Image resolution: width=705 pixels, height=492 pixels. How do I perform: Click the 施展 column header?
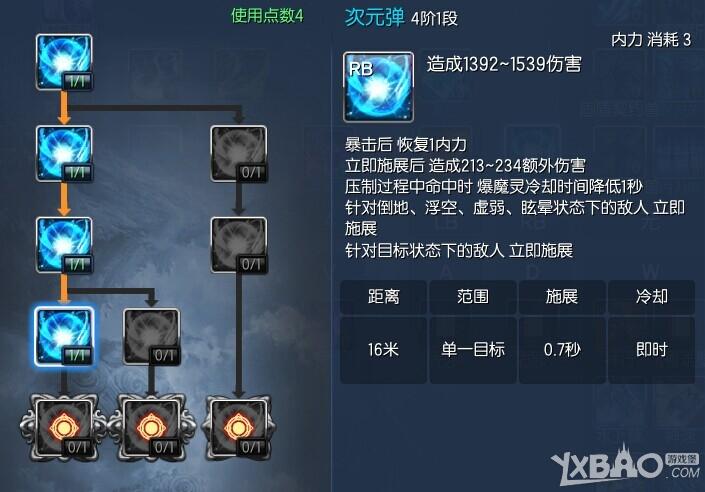click(562, 297)
